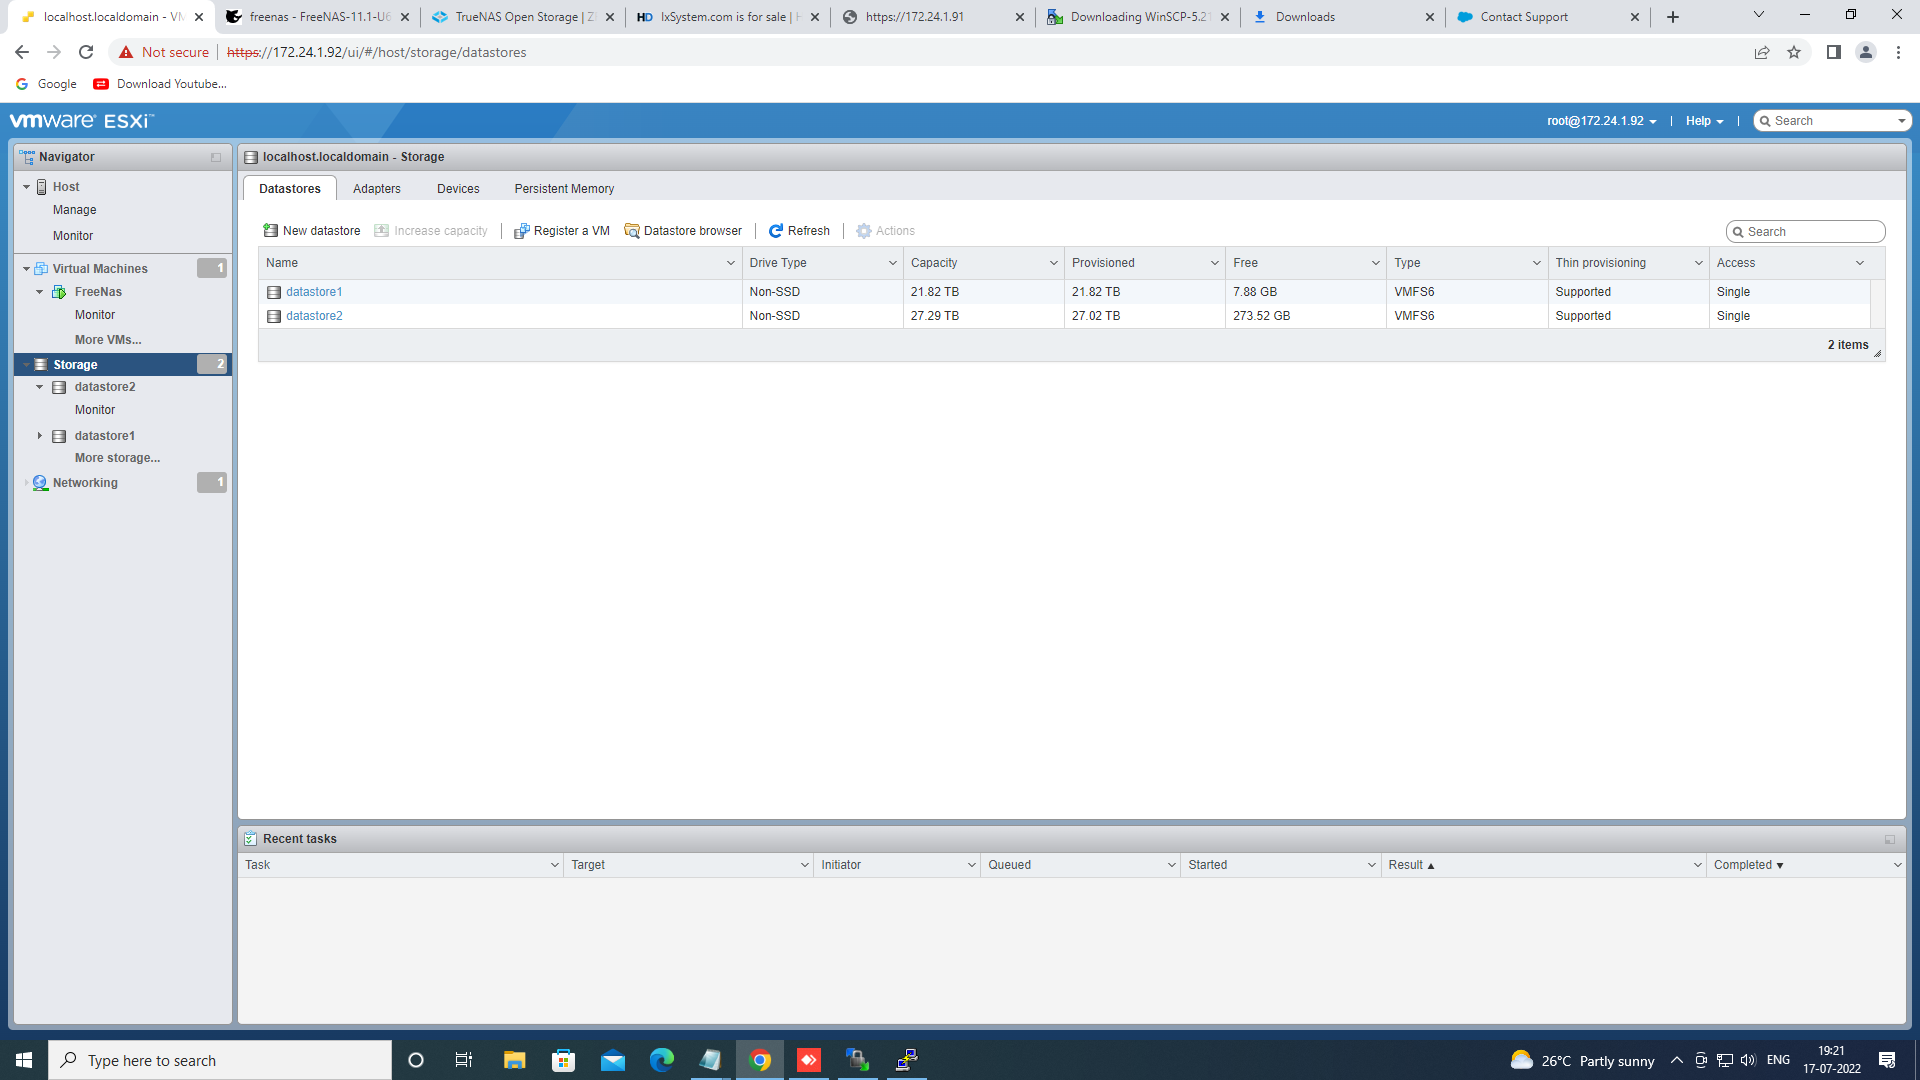Open the Windows Start menu
The height and width of the screenshot is (1080, 1920).
click(24, 1060)
